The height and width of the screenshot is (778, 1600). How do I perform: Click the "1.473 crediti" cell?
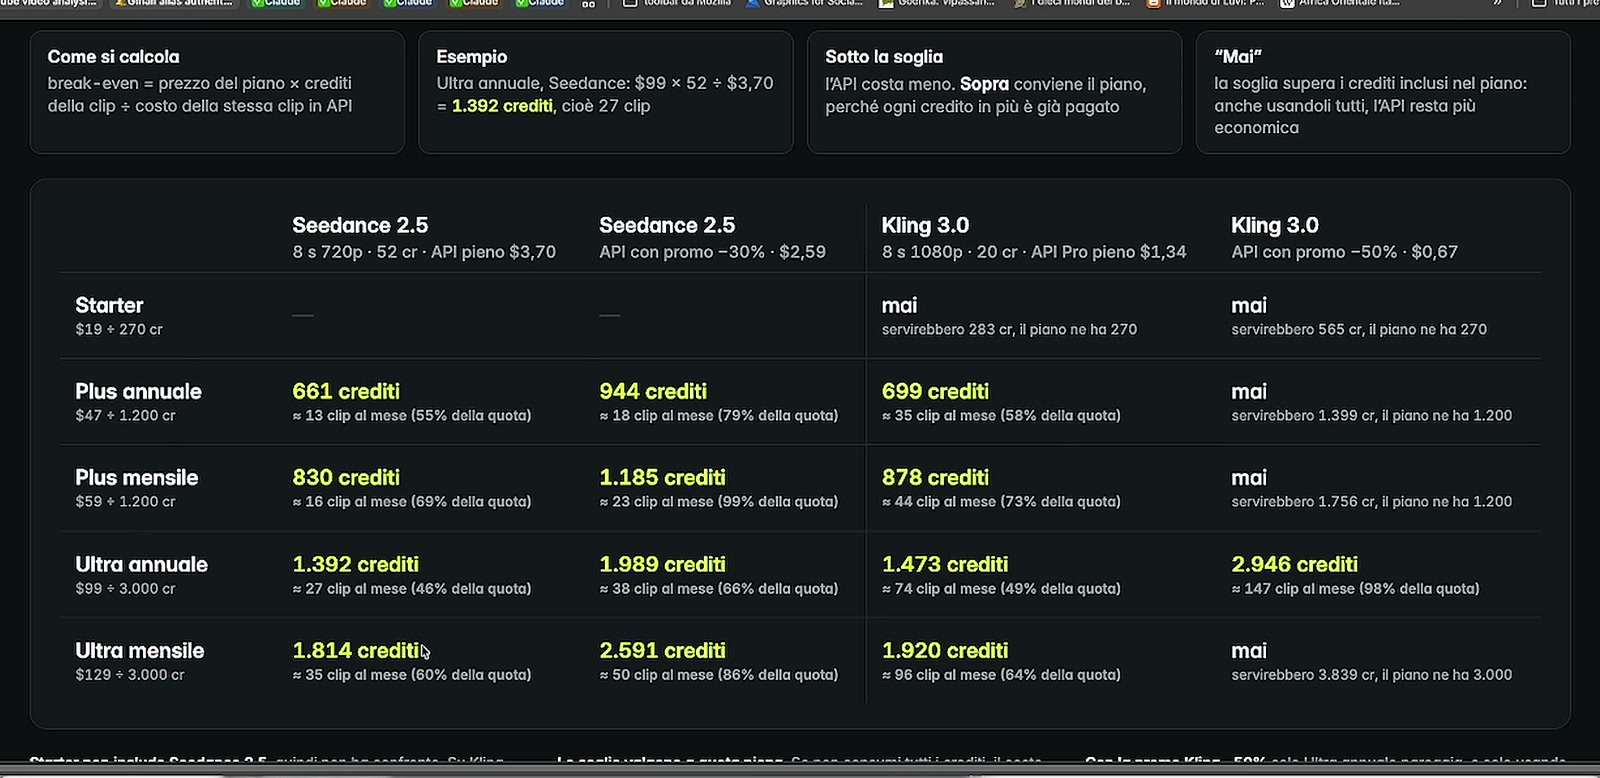tap(945, 564)
